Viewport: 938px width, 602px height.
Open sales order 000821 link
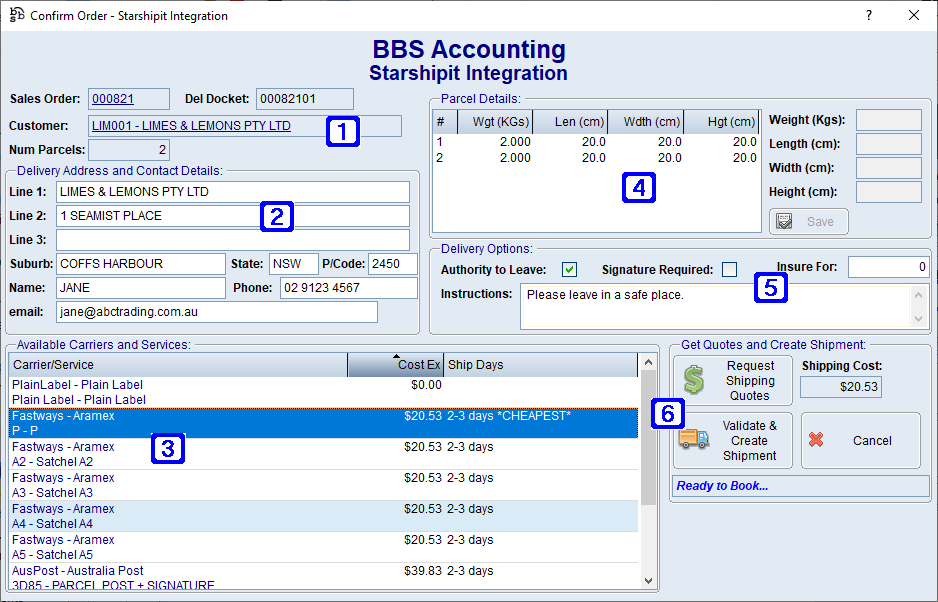point(113,99)
